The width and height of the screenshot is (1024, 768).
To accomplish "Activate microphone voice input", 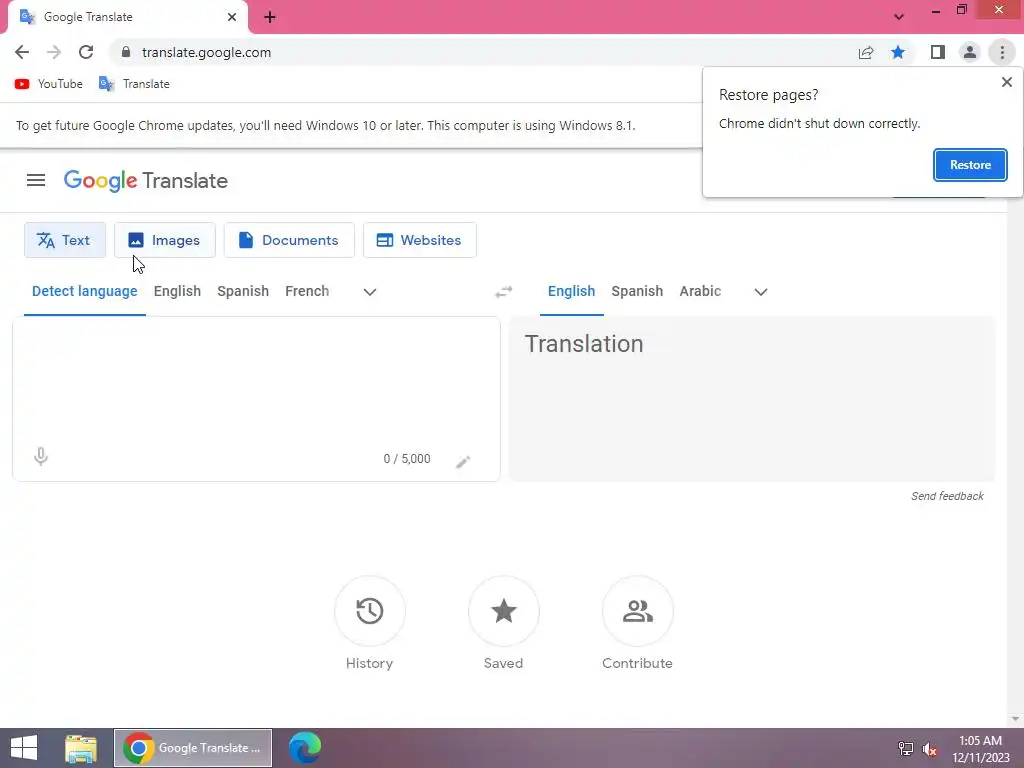I will click(x=40, y=456).
